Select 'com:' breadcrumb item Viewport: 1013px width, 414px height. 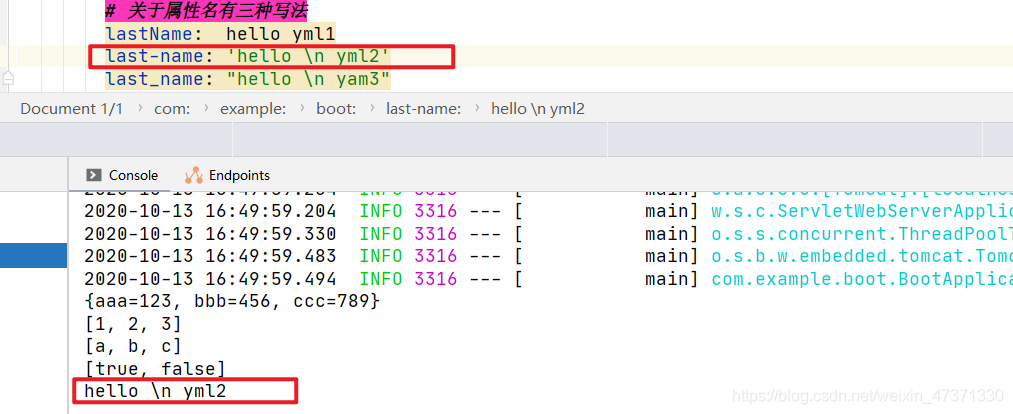pyautogui.click(x=172, y=109)
